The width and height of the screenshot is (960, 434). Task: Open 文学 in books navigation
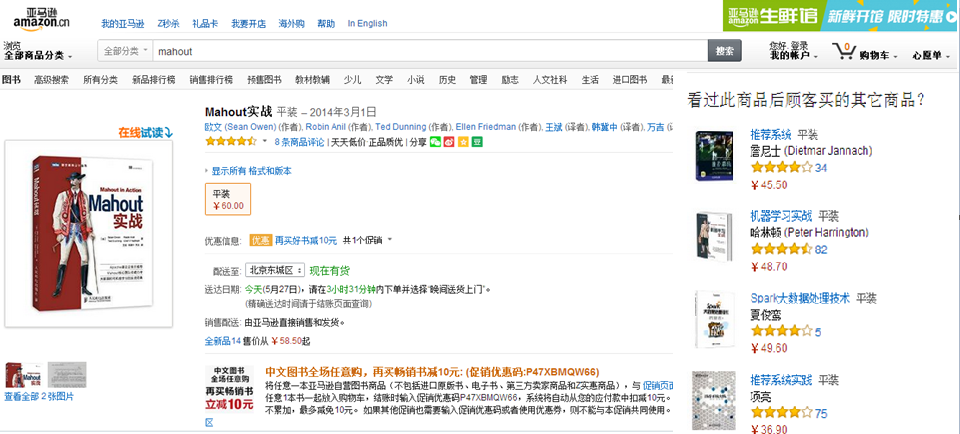pyautogui.click(x=384, y=80)
